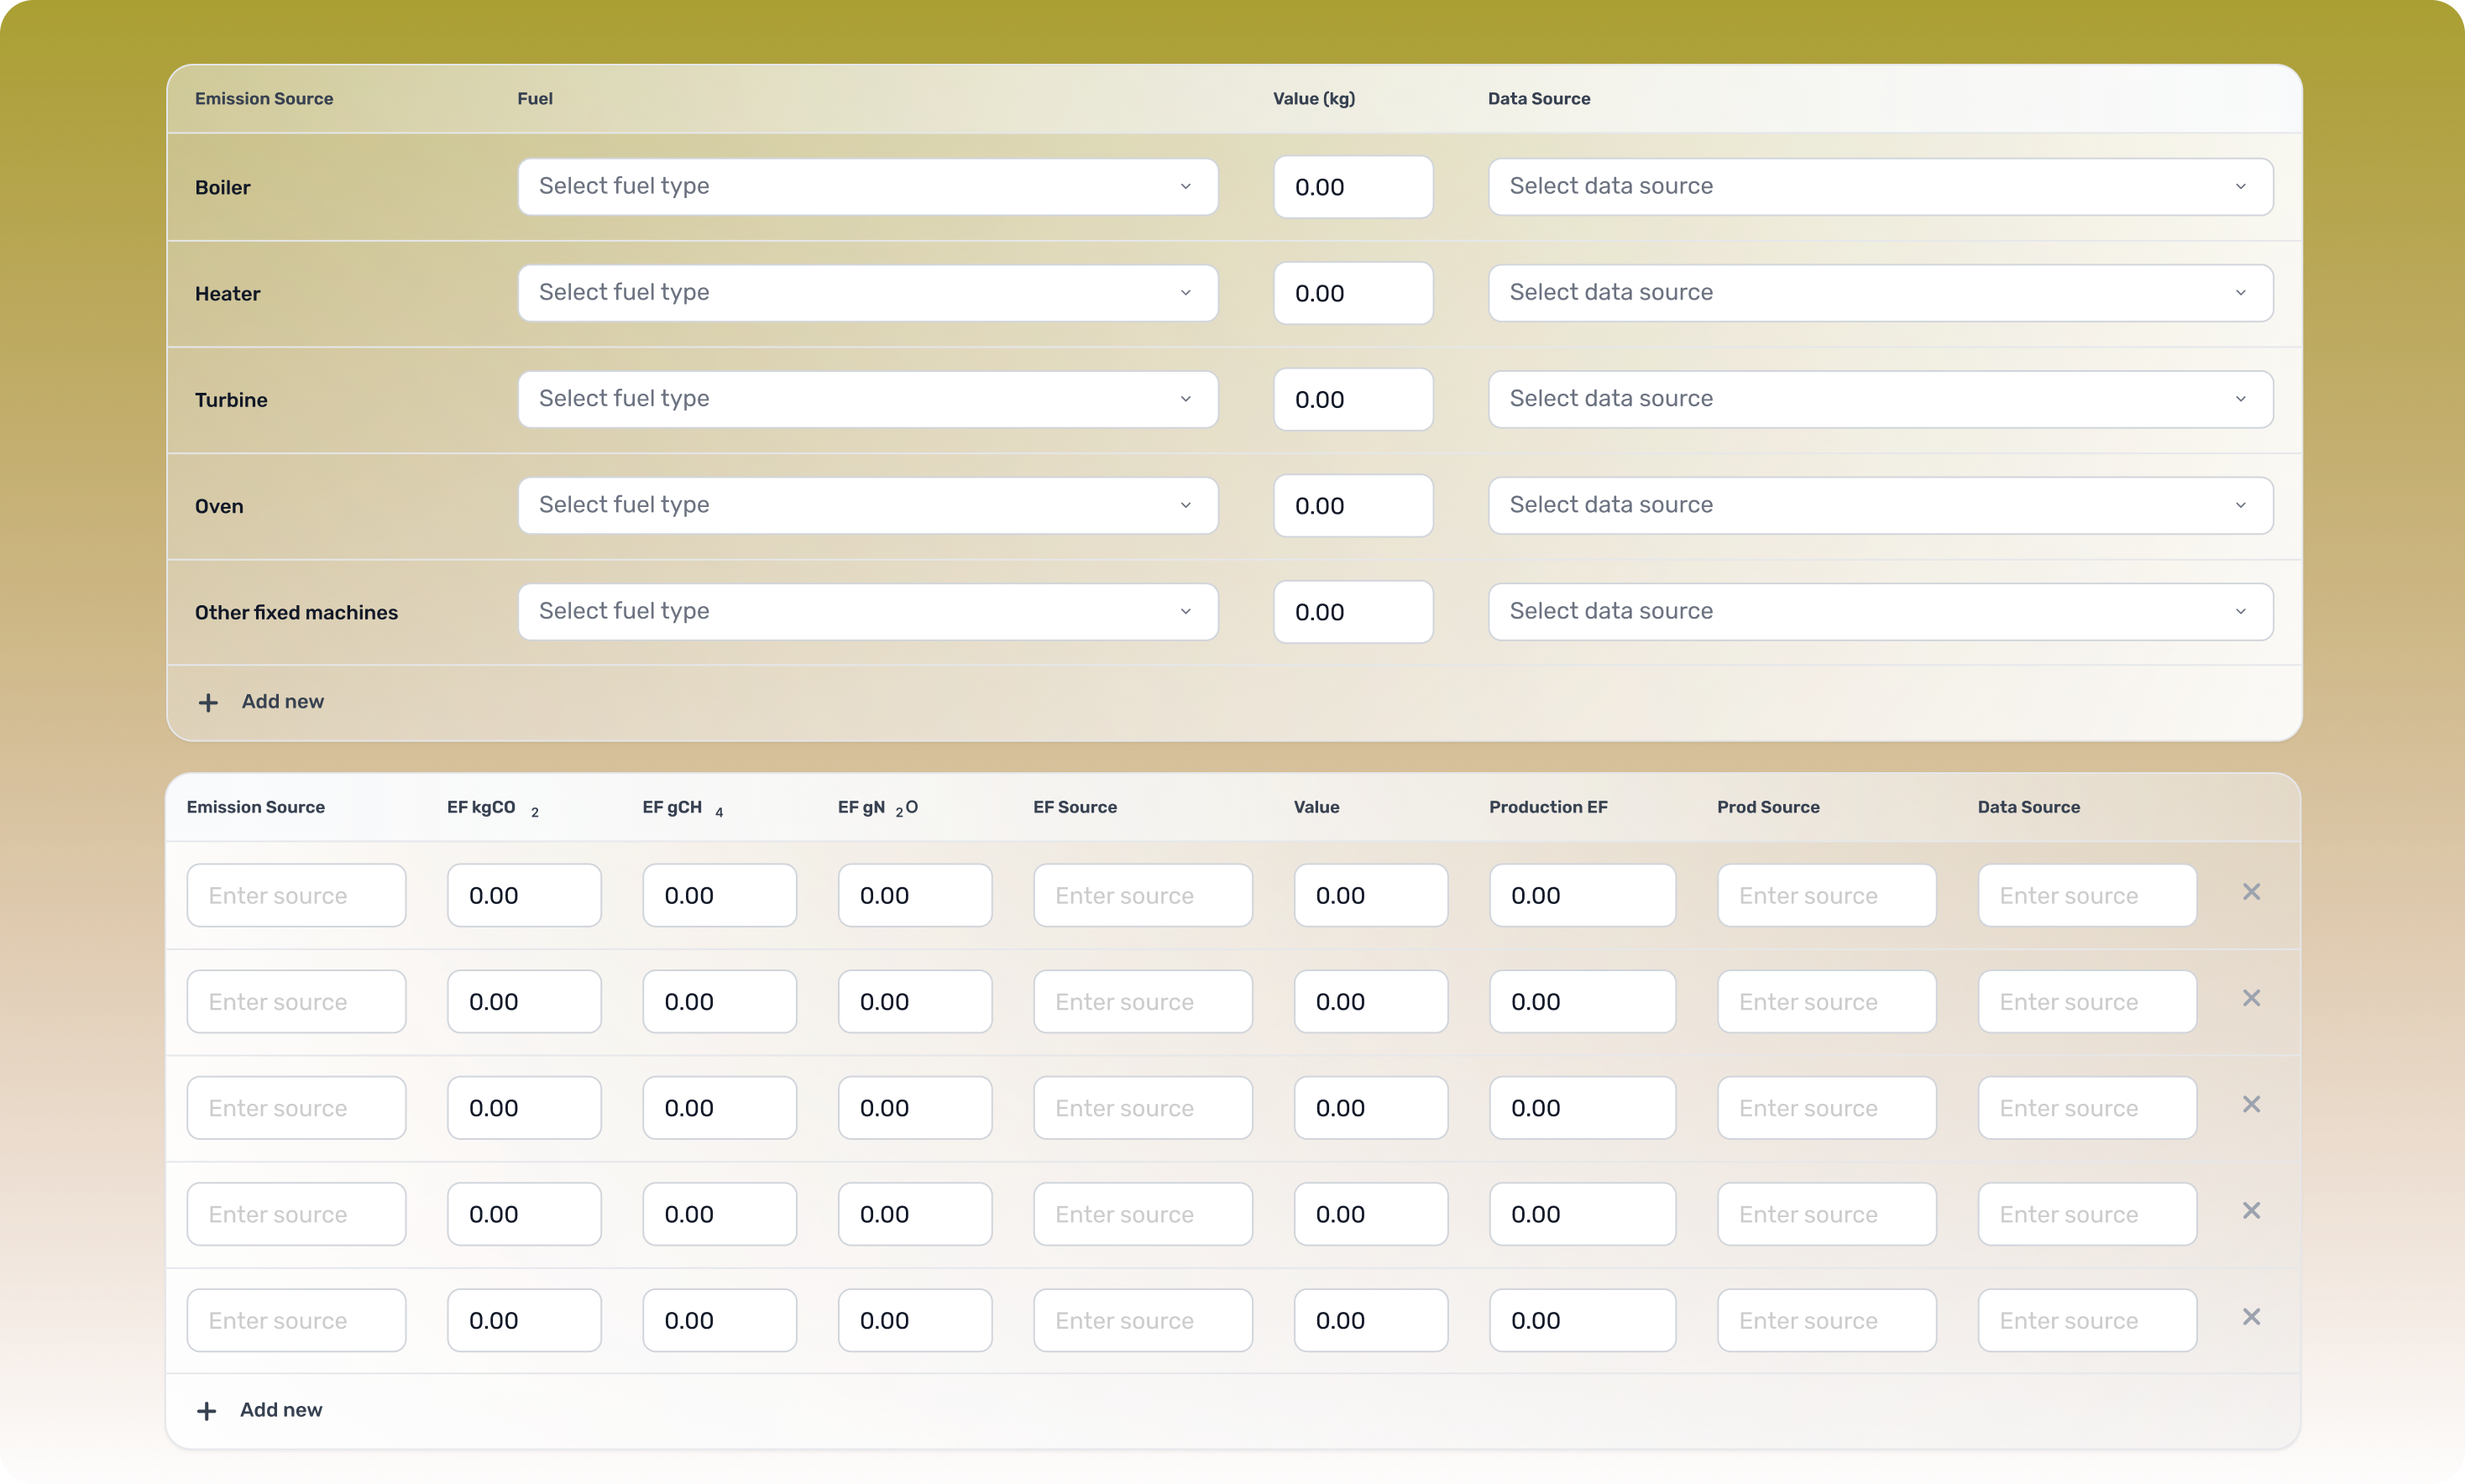Image resolution: width=2465 pixels, height=1484 pixels.
Task: Click the plus icon next to top Add new
Action: pyautogui.click(x=207, y=701)
